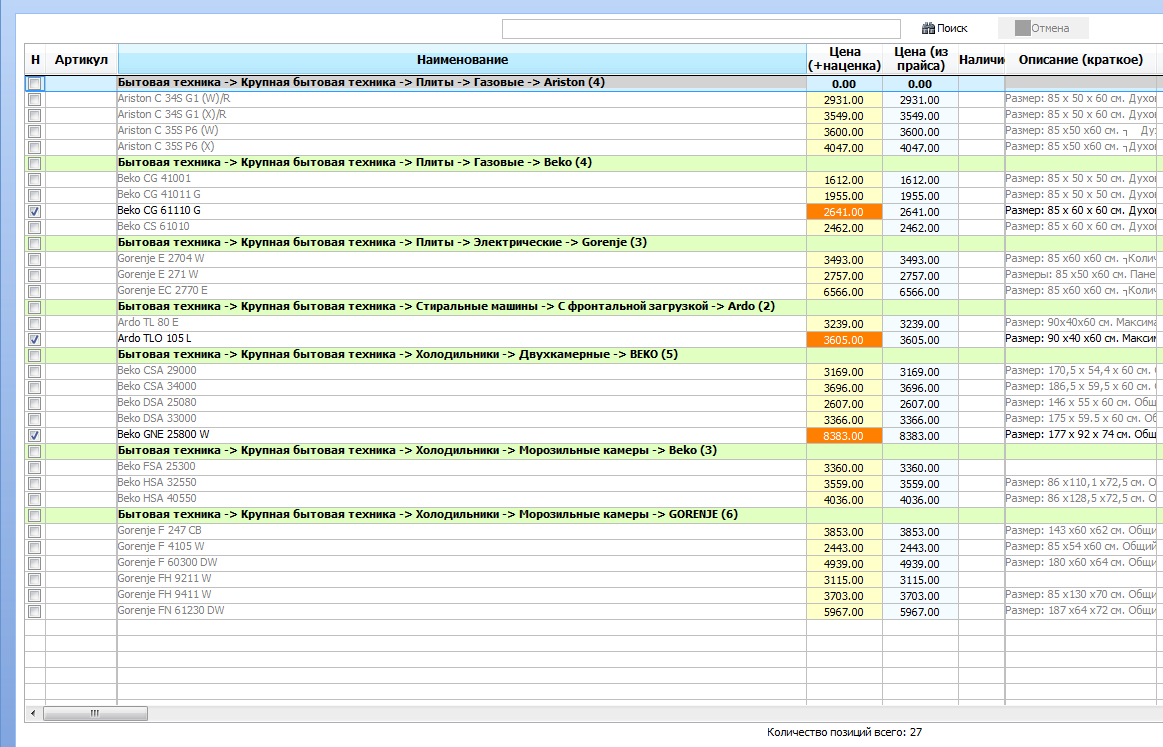
Task: Click the markup price 1612.00 for Beko CG 41001
Action: 844,180
